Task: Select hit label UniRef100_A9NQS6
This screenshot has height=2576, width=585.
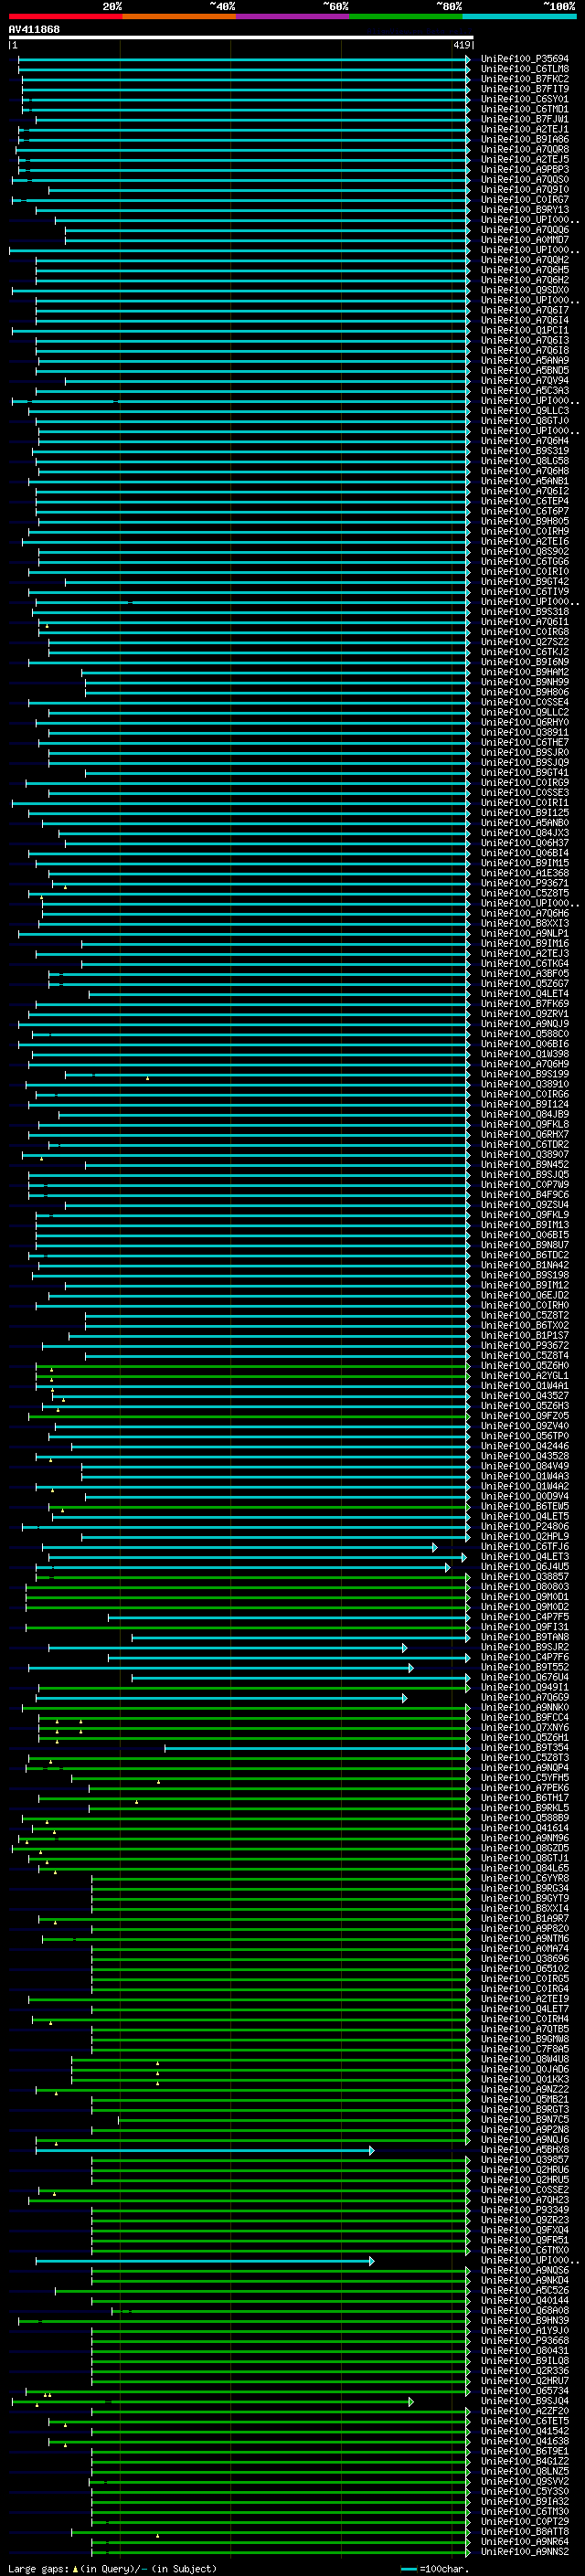Action: click(x=524, y=2270)
